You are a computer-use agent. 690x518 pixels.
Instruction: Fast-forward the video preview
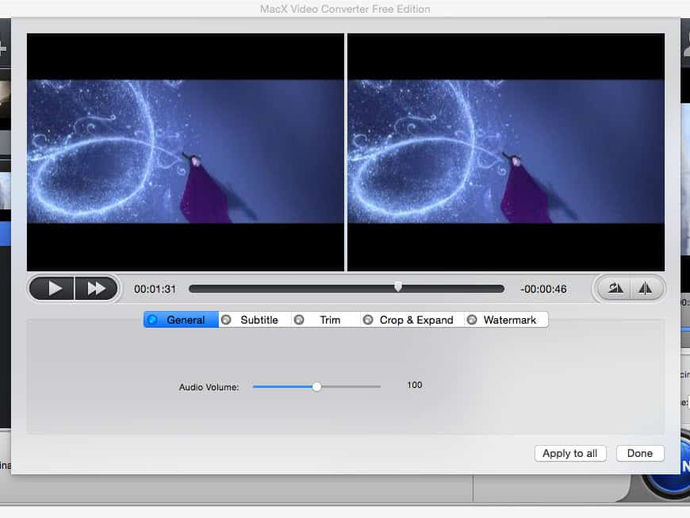96,289
